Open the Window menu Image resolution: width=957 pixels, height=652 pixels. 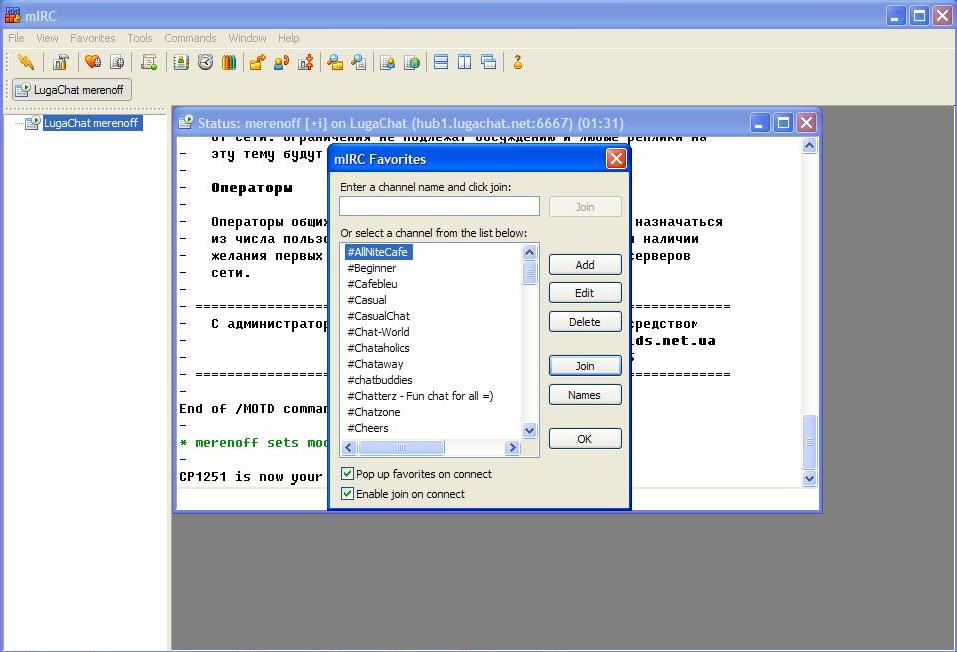coord(247,38)
